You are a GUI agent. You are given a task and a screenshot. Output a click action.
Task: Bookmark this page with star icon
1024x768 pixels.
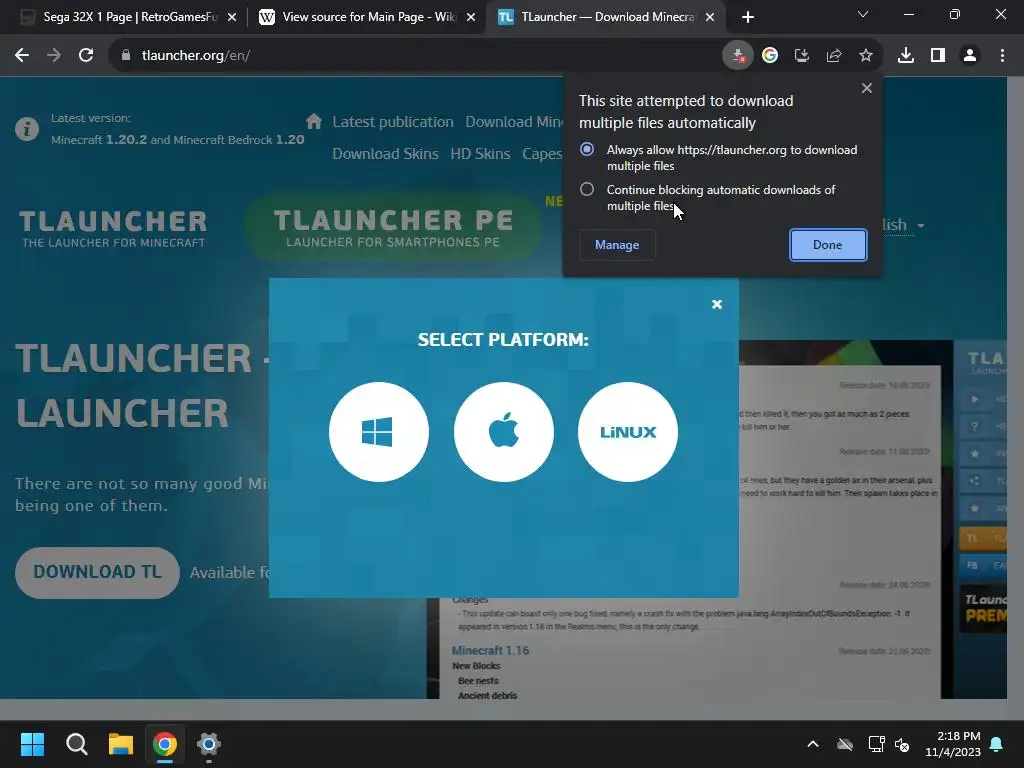coord(866,56)
